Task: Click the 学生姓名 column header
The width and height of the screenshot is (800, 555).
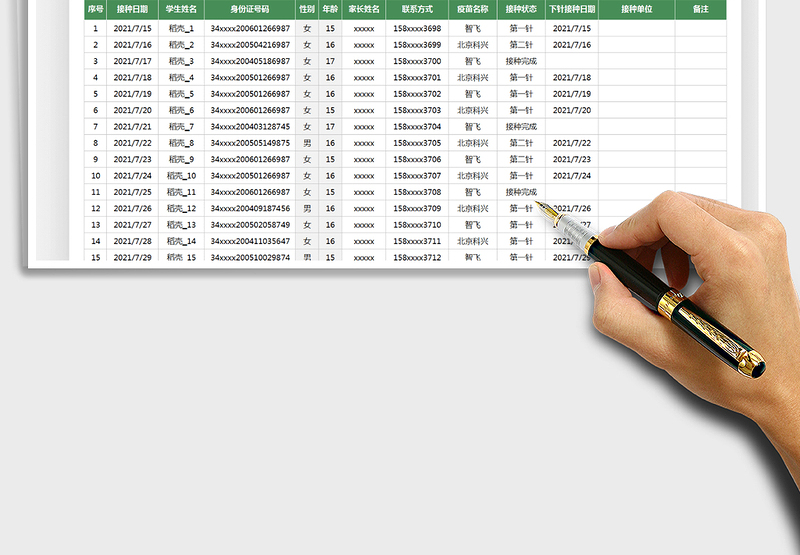Action: click(181, 9)
